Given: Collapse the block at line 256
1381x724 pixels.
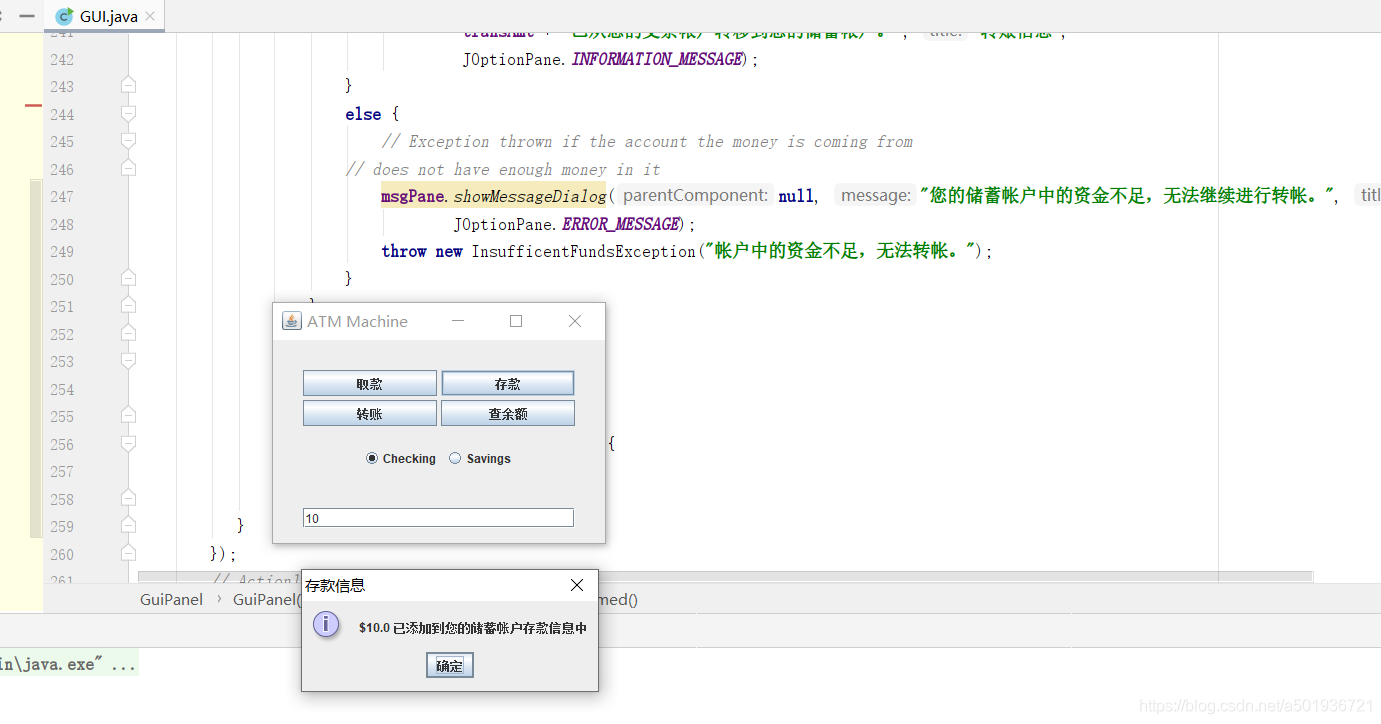Looking at the screenshot, I should click(128, 444).
